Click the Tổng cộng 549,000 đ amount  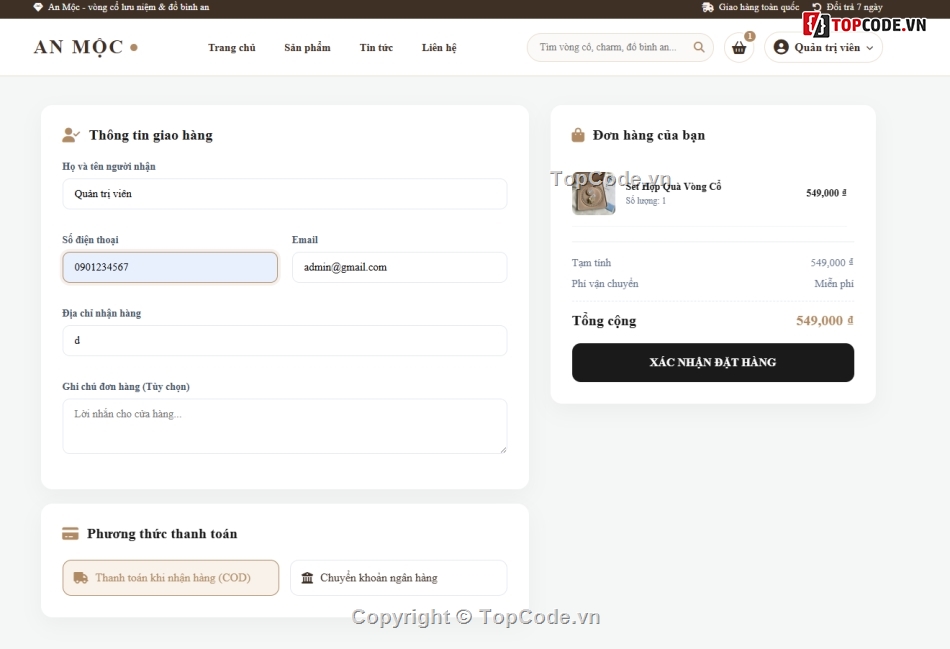click(825, 321)
